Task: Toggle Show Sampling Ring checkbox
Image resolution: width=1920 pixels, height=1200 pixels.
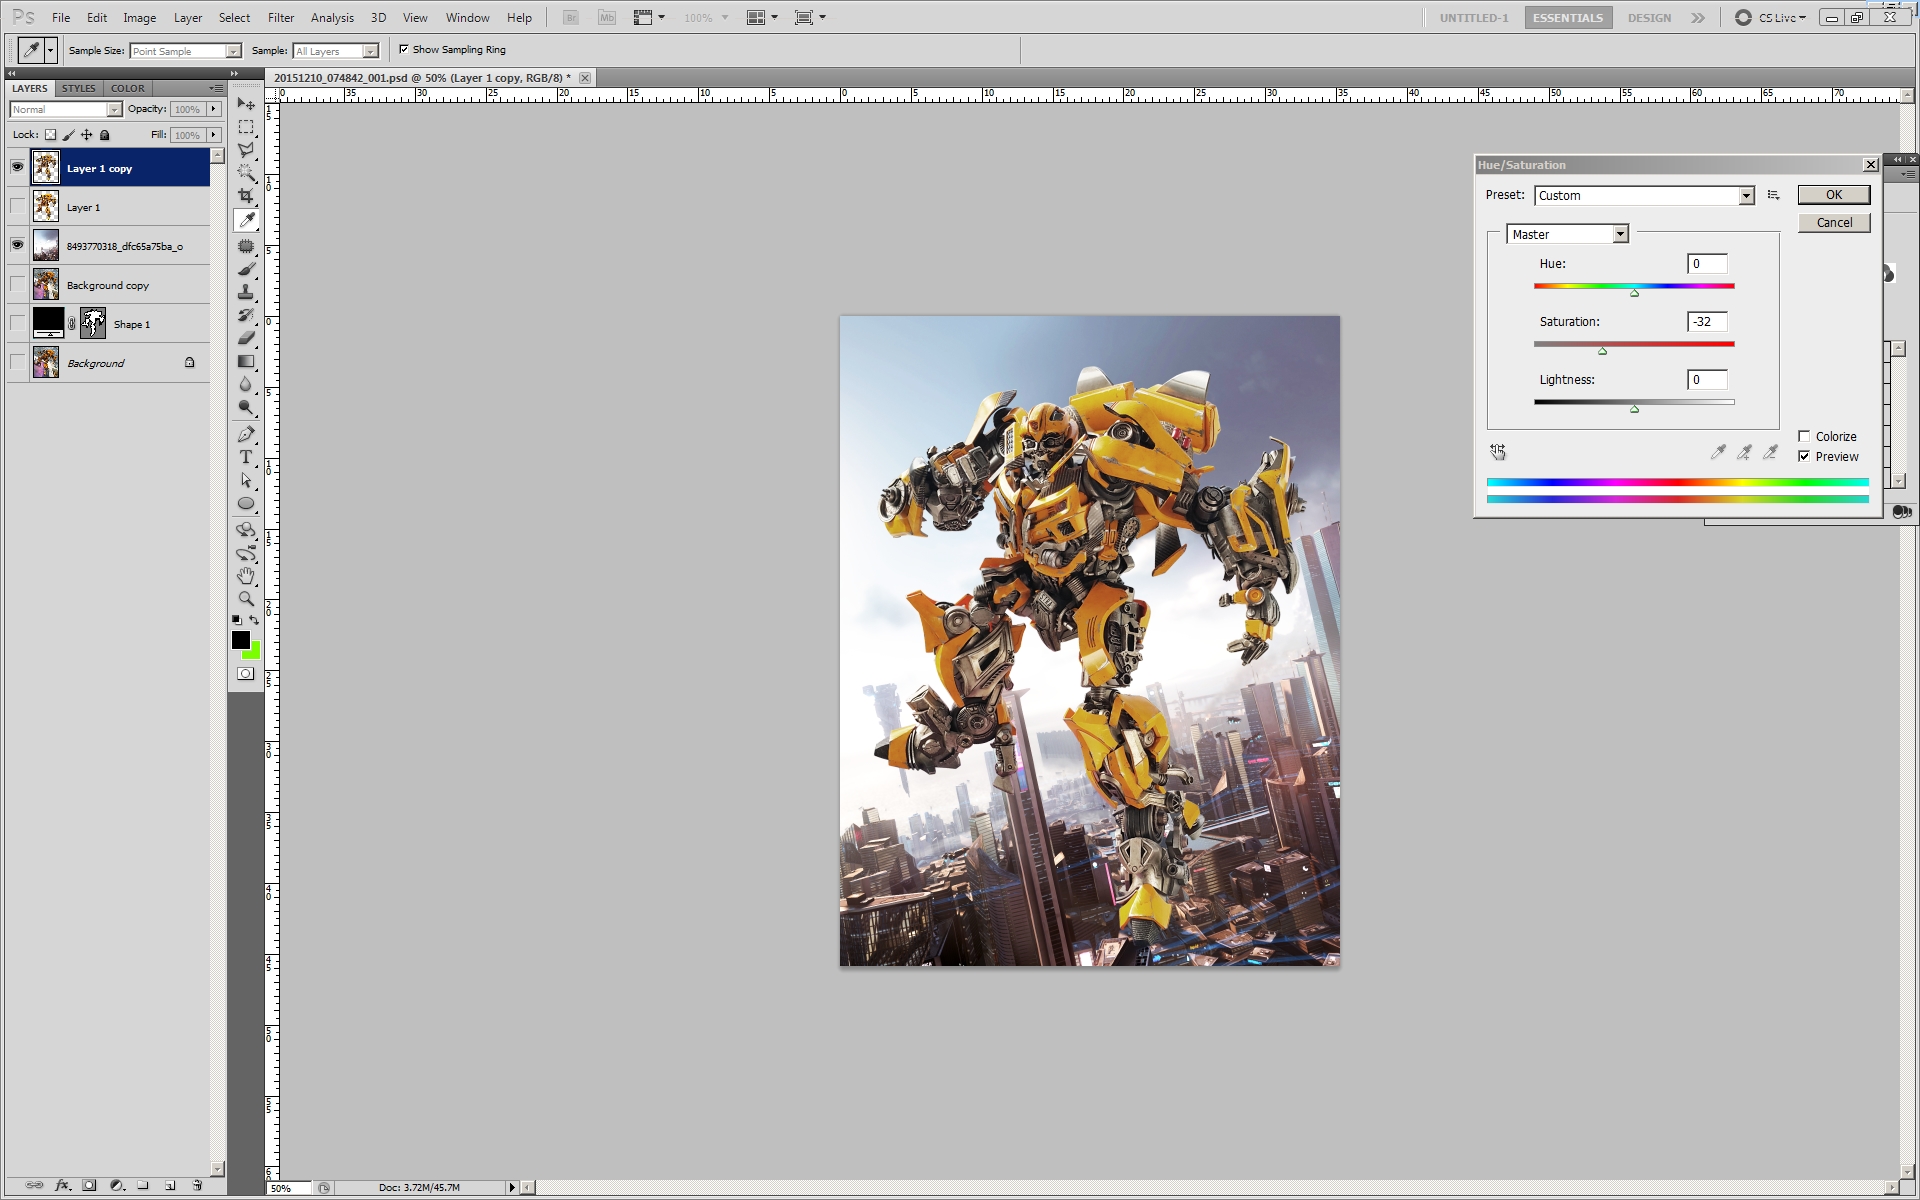Action: (x=404, y=49)
